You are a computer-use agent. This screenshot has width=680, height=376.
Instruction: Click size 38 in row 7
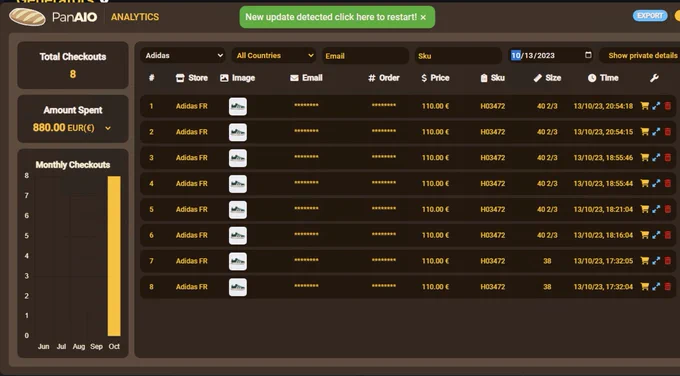coord(547,261)
